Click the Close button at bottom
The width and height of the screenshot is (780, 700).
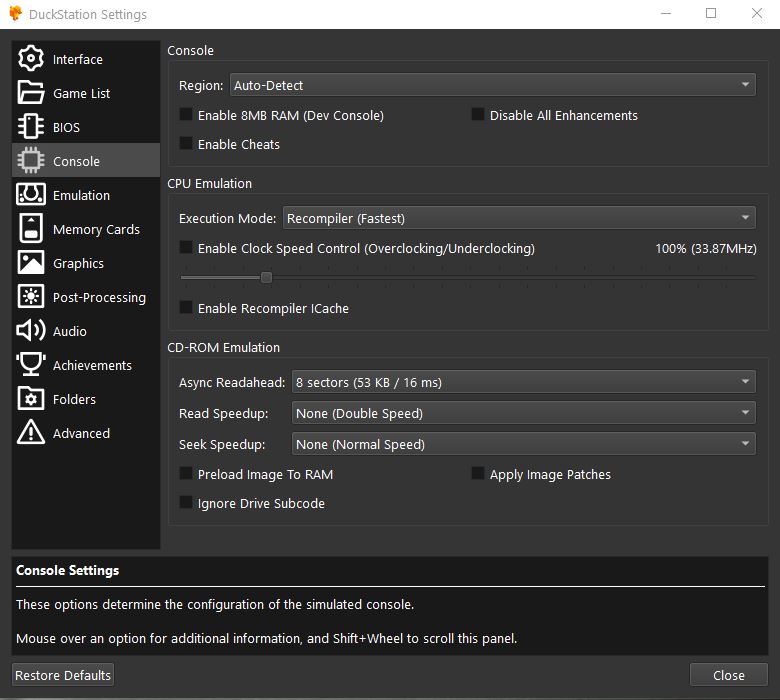pyautogui.click(x=729, y=675)
